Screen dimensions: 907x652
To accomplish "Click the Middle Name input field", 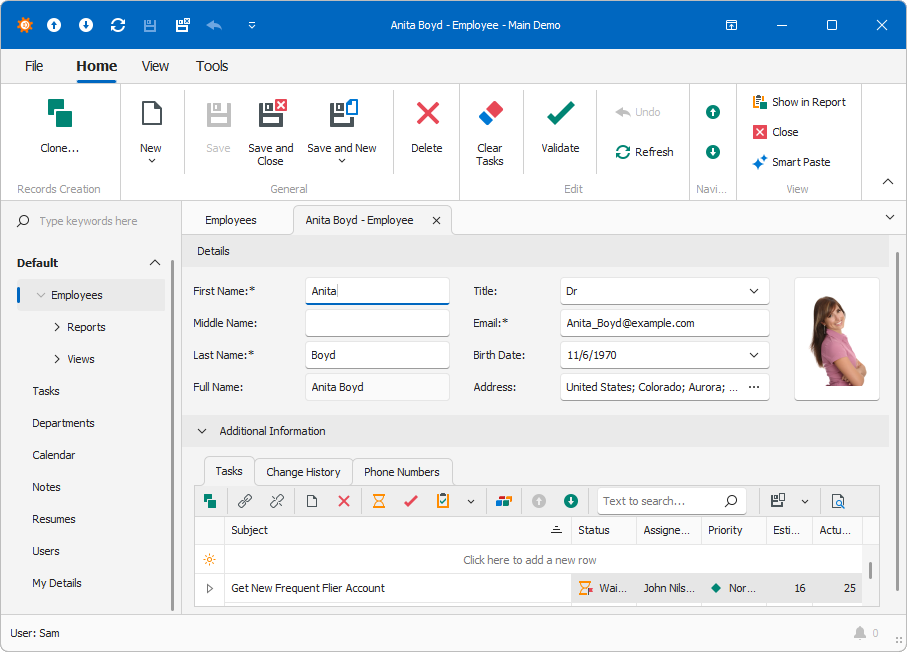I will (377, 323).
